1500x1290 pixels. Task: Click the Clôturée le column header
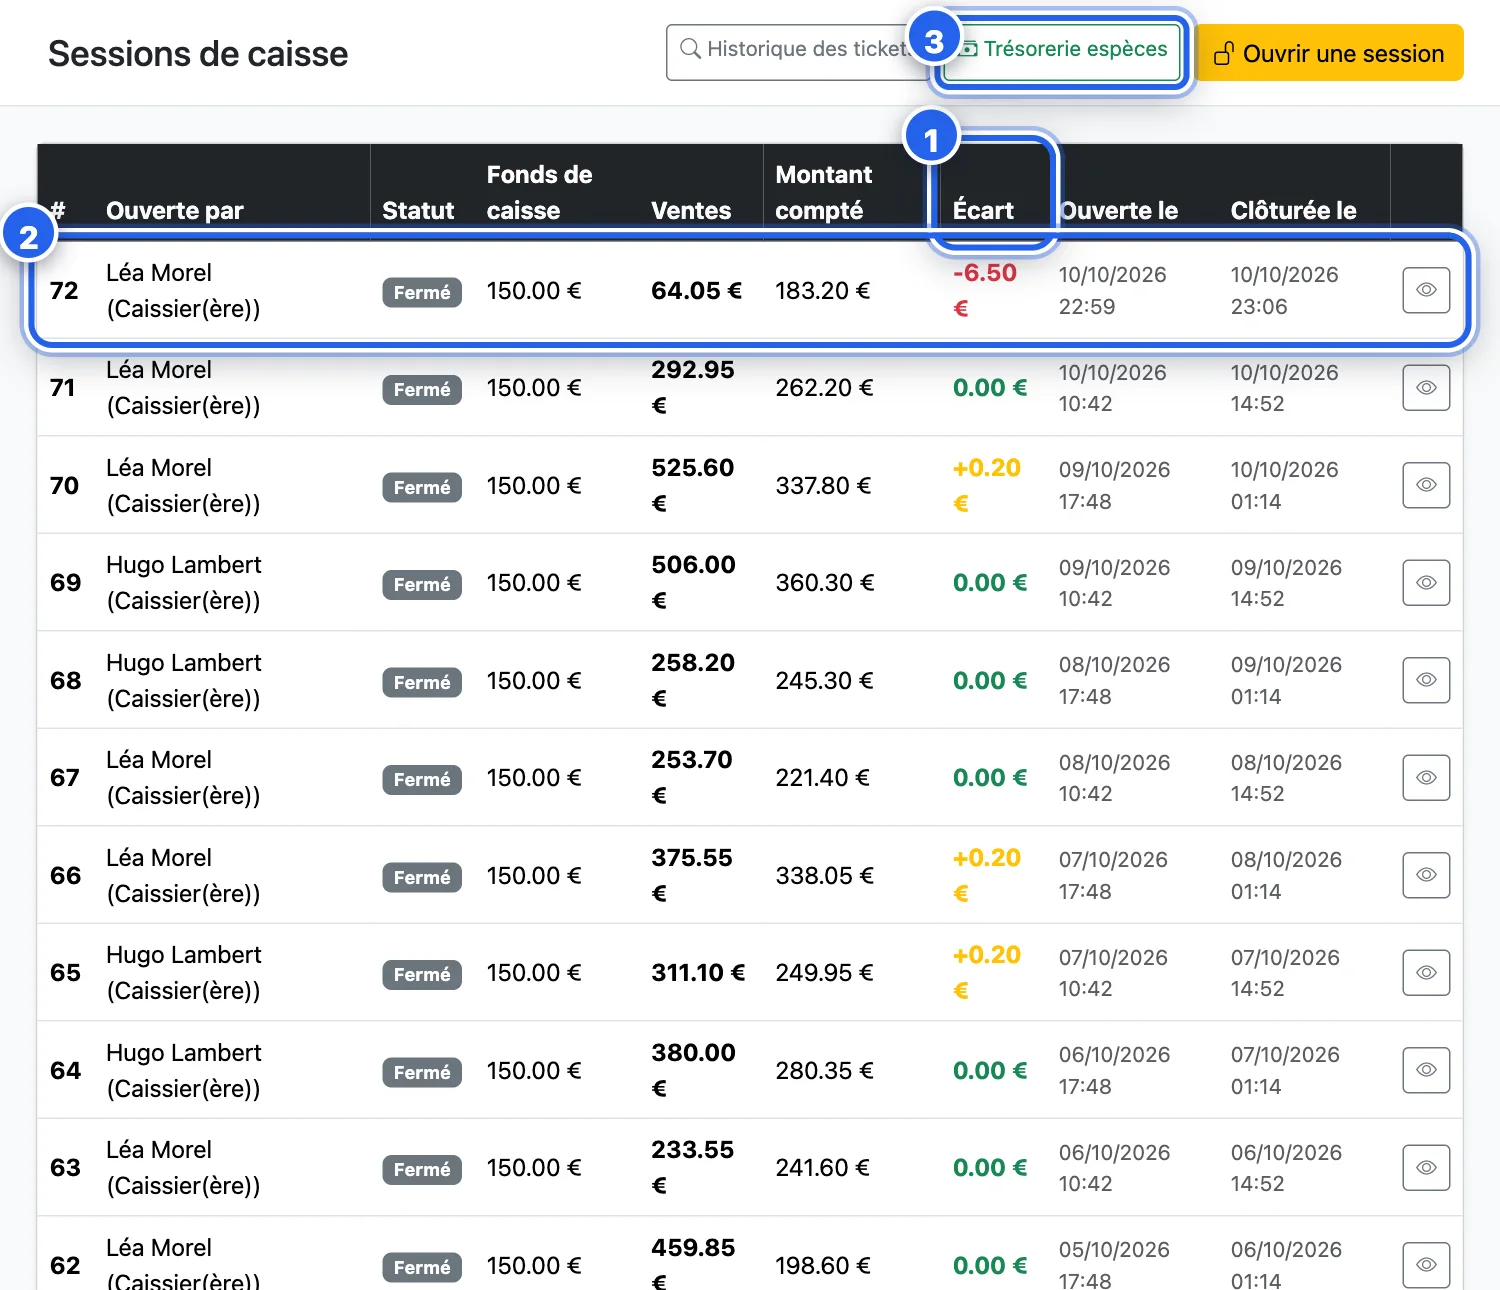pyautogui.click(x=1293, y=210)
